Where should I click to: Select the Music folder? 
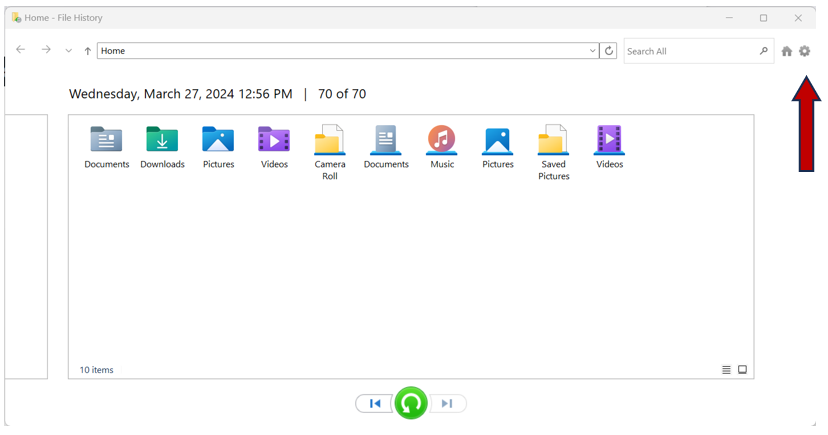click(442, 147)
